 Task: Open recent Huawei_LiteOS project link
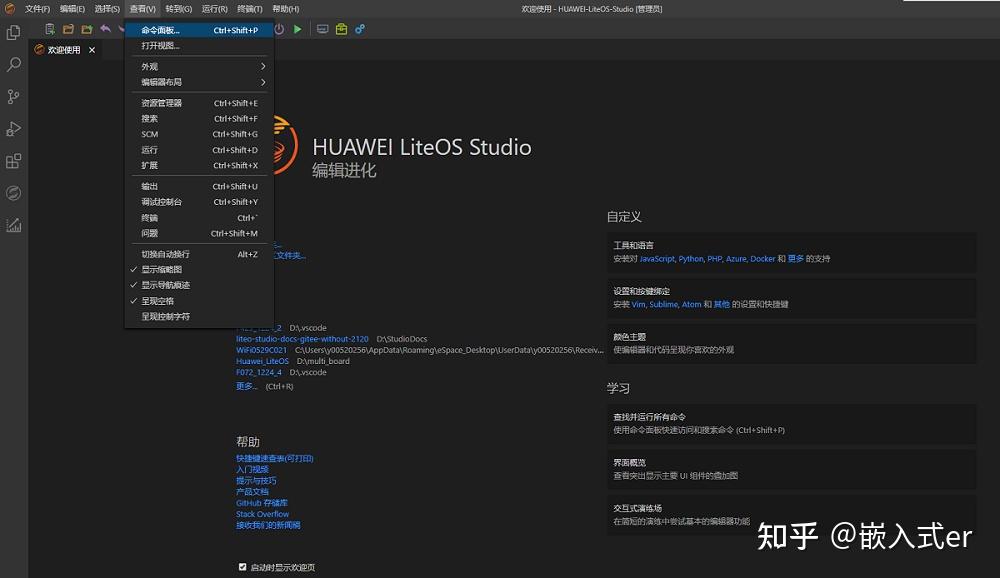(262, 361)
